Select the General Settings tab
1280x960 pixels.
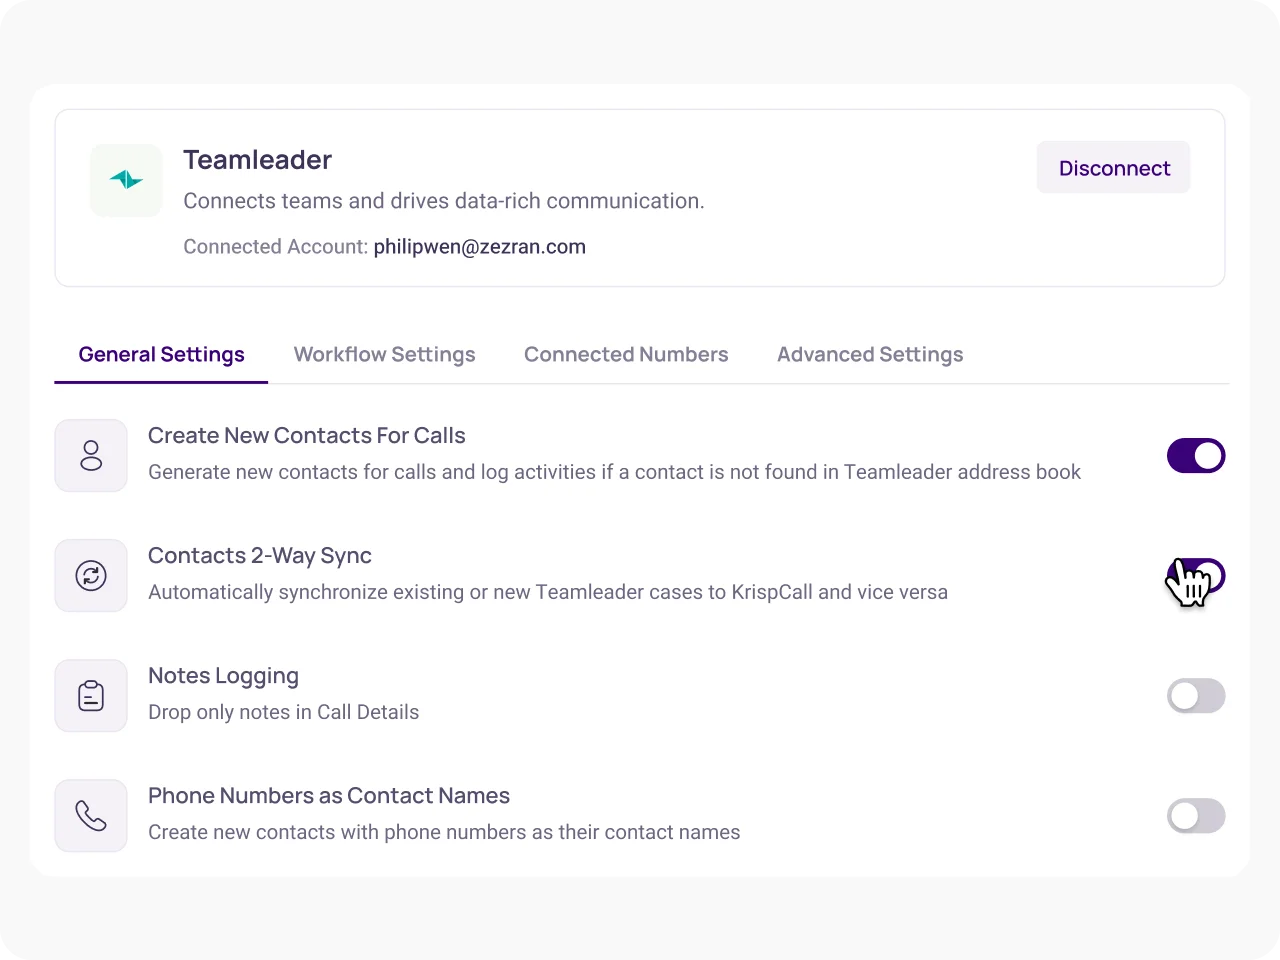[x=161, y=355]
